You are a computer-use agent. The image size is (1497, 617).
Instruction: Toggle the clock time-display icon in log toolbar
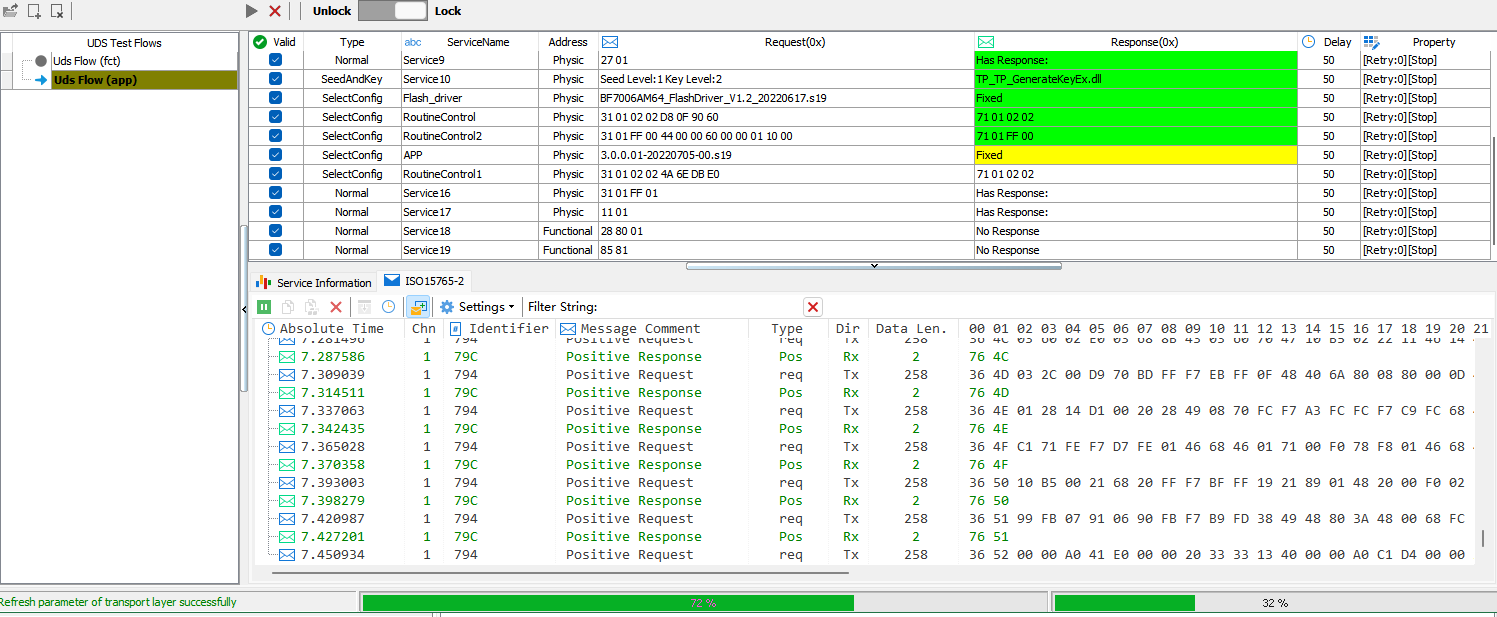388,307
